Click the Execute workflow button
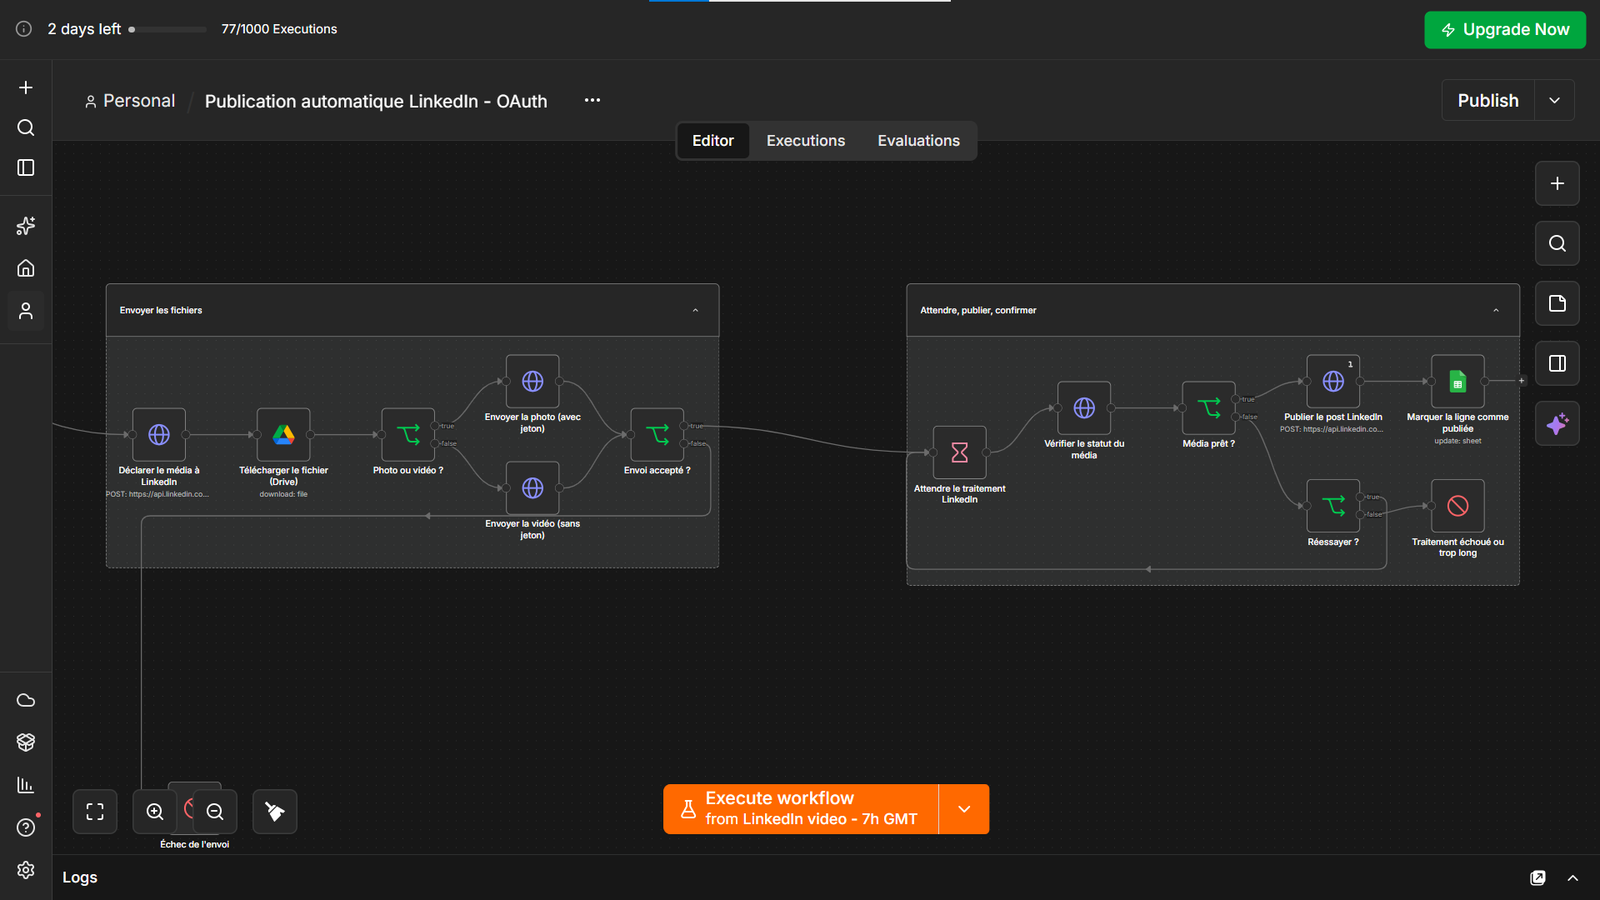This screenshot has width=1600, height=900. coord(801,809)
